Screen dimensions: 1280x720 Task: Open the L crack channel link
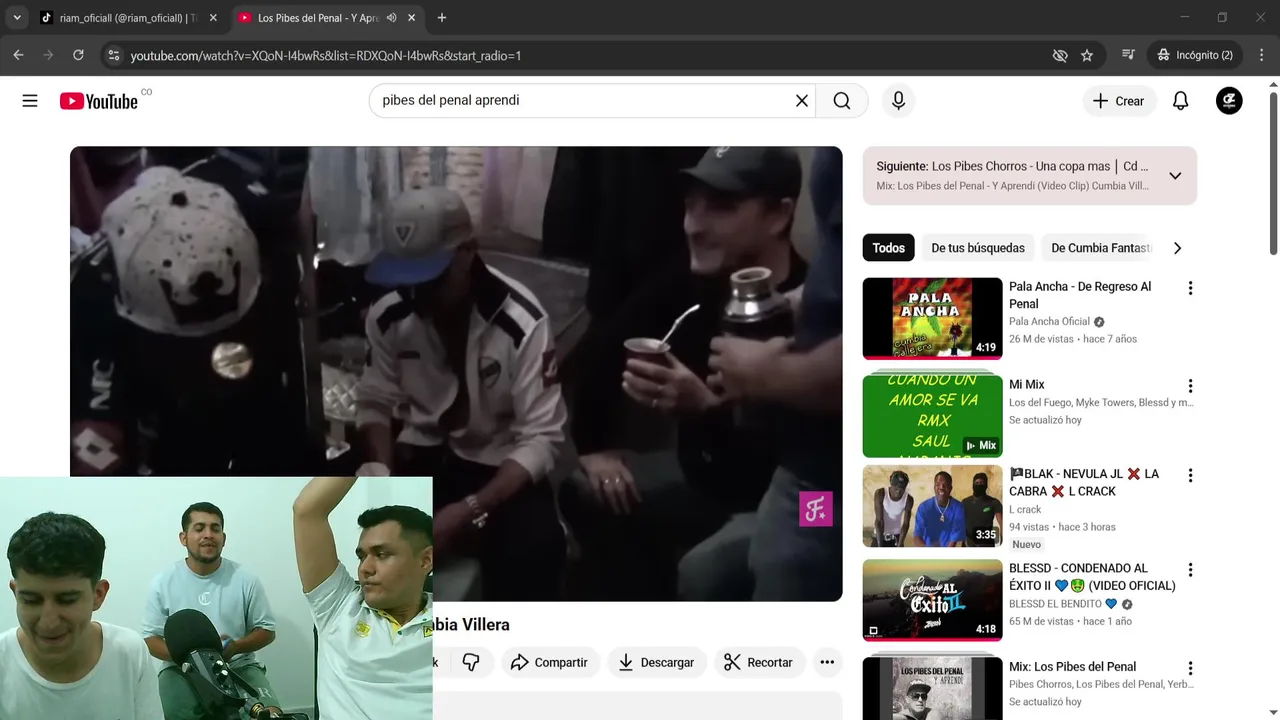(x=1025, y=510)
